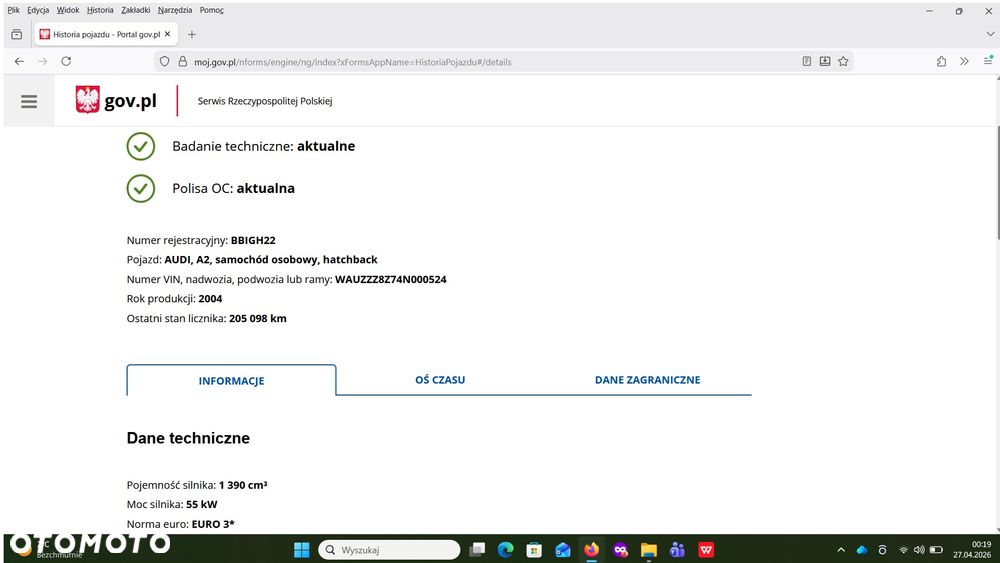
Task: Open File Explorer from taskbar
Action: [x=649, y=550]
